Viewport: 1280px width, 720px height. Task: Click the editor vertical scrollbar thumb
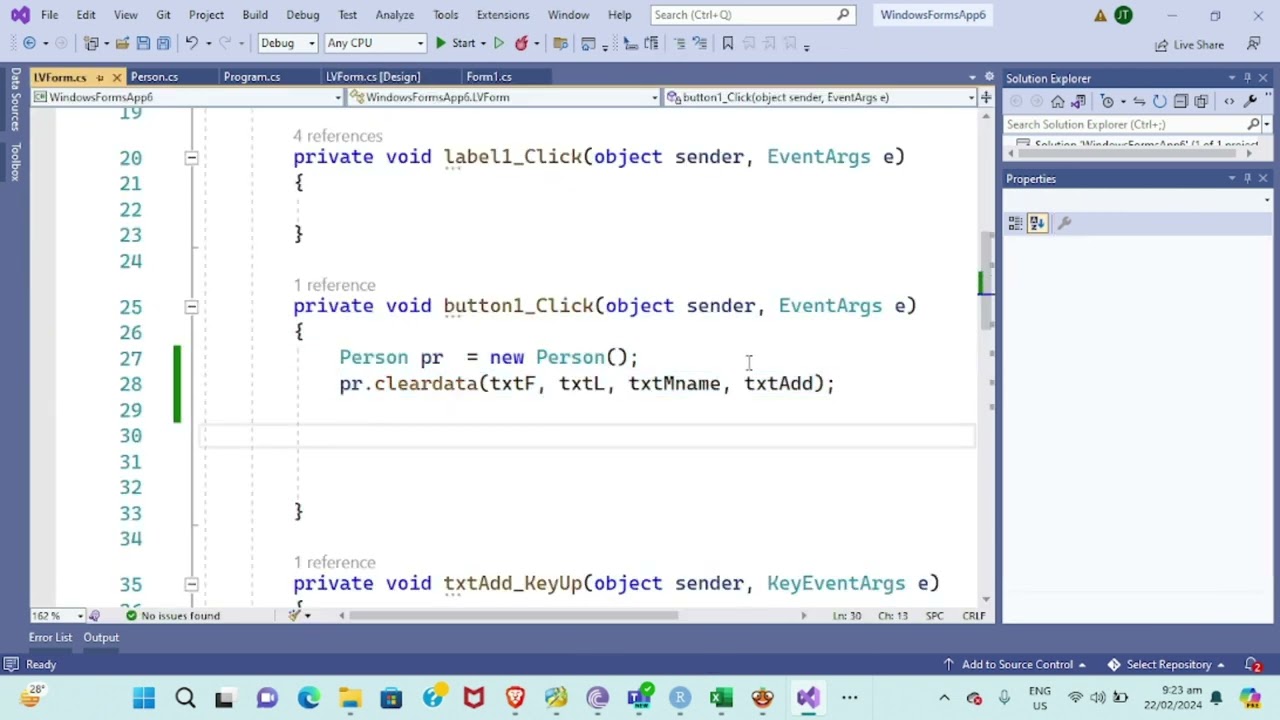coord(985,280)
